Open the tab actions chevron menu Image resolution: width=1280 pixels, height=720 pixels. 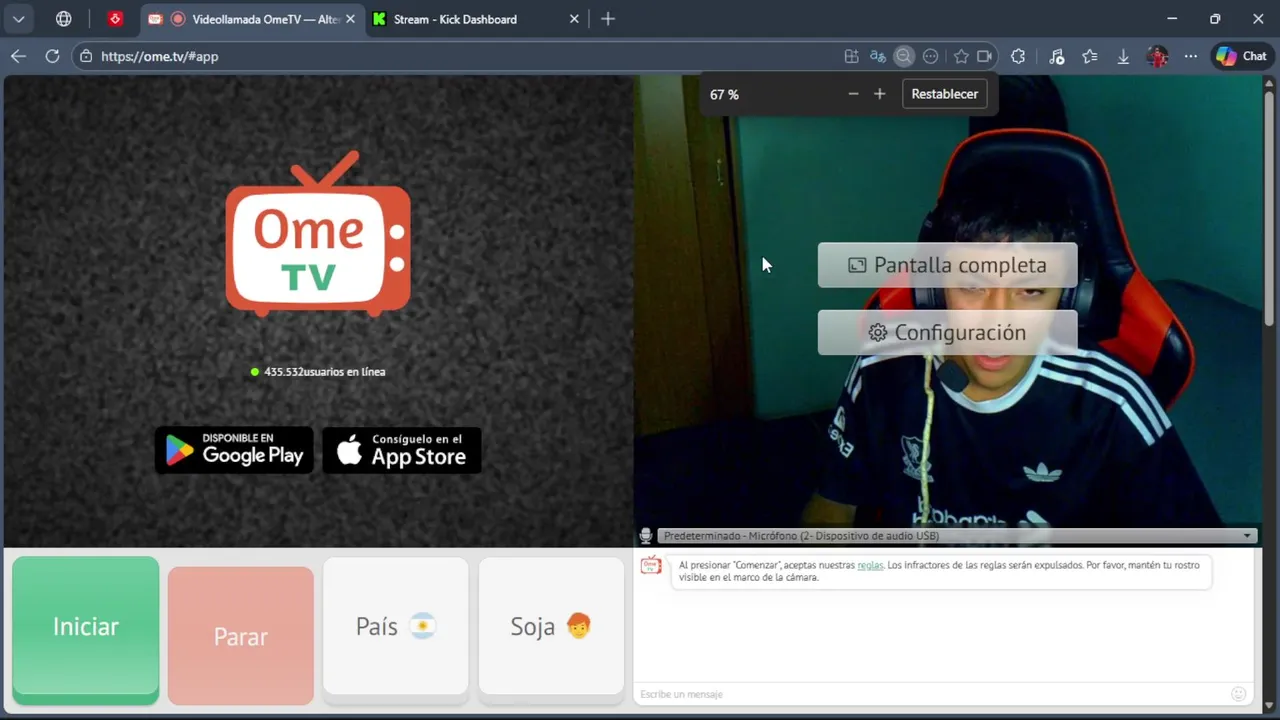click(19, 19)
